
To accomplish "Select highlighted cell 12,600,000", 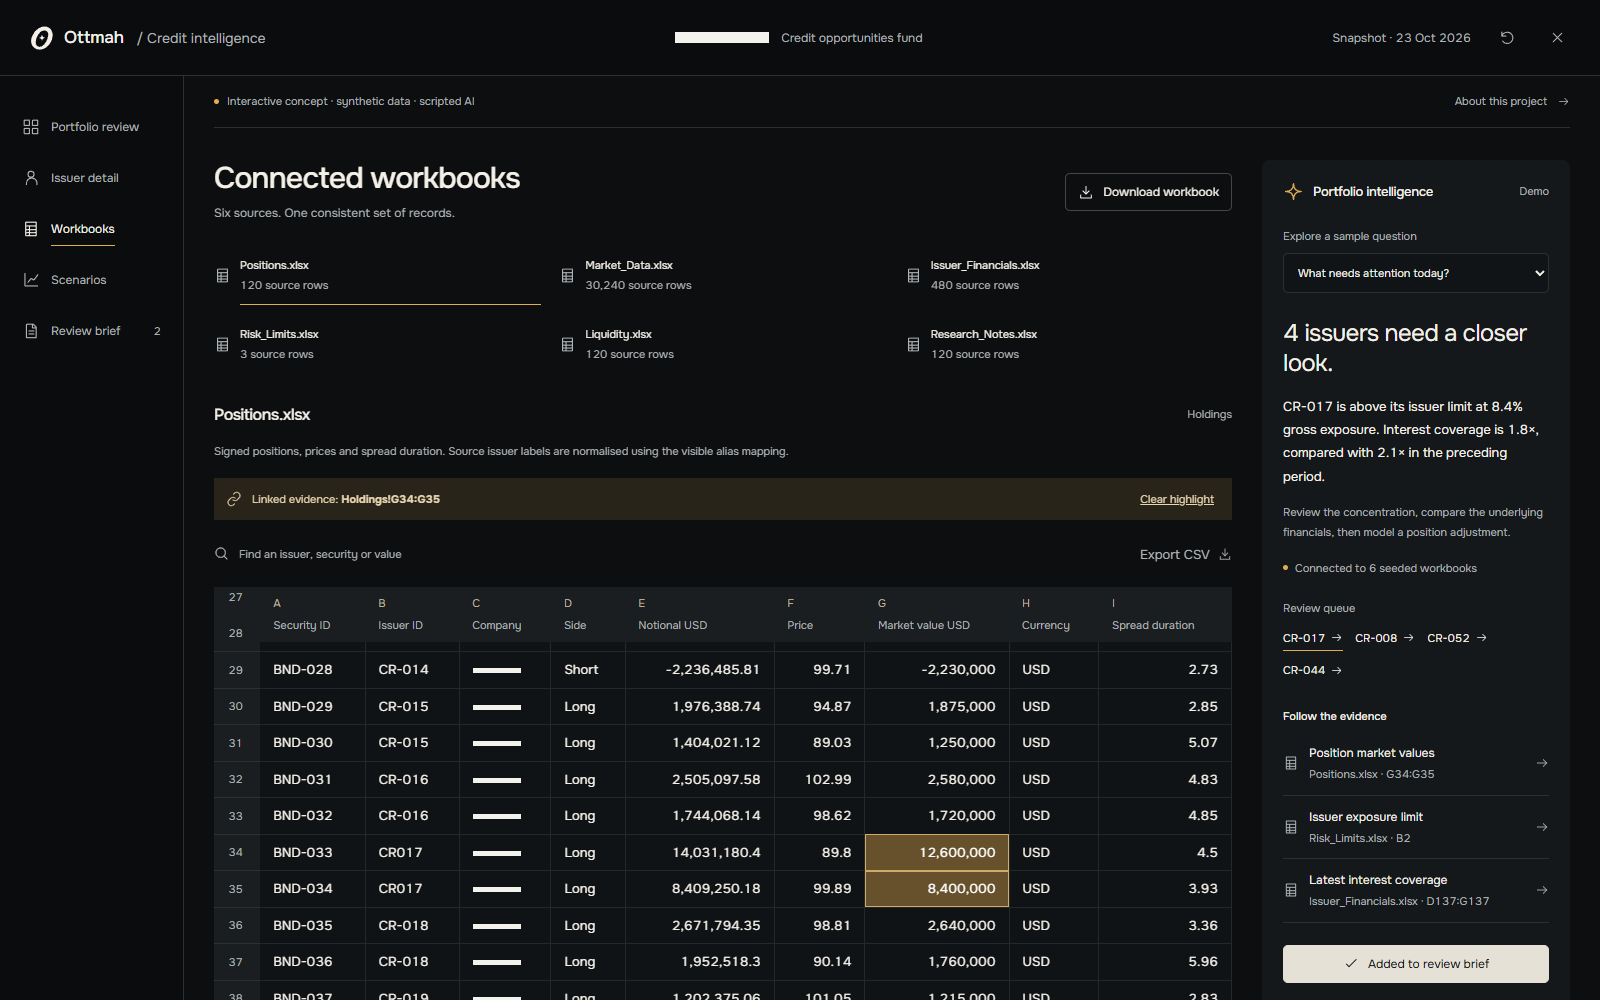I will [936, 852].
